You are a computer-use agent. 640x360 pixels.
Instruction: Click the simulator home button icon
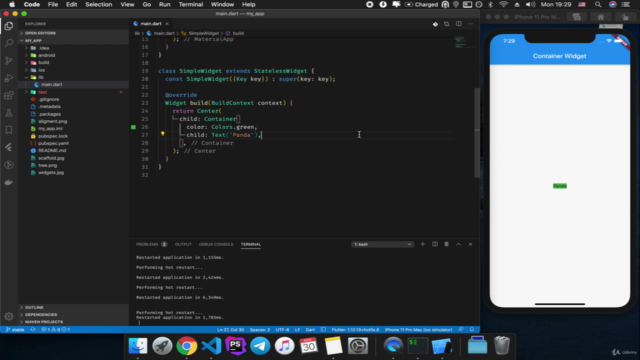[x=601, y=17]
